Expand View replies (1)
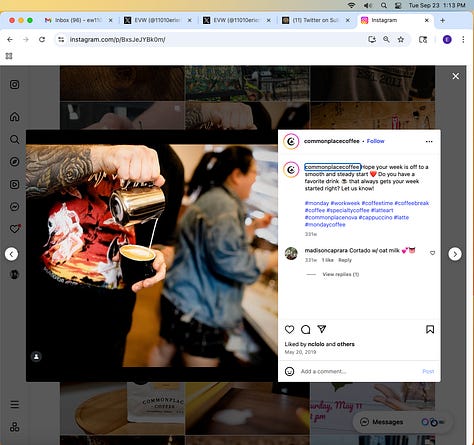 click(x=340, y=274)
